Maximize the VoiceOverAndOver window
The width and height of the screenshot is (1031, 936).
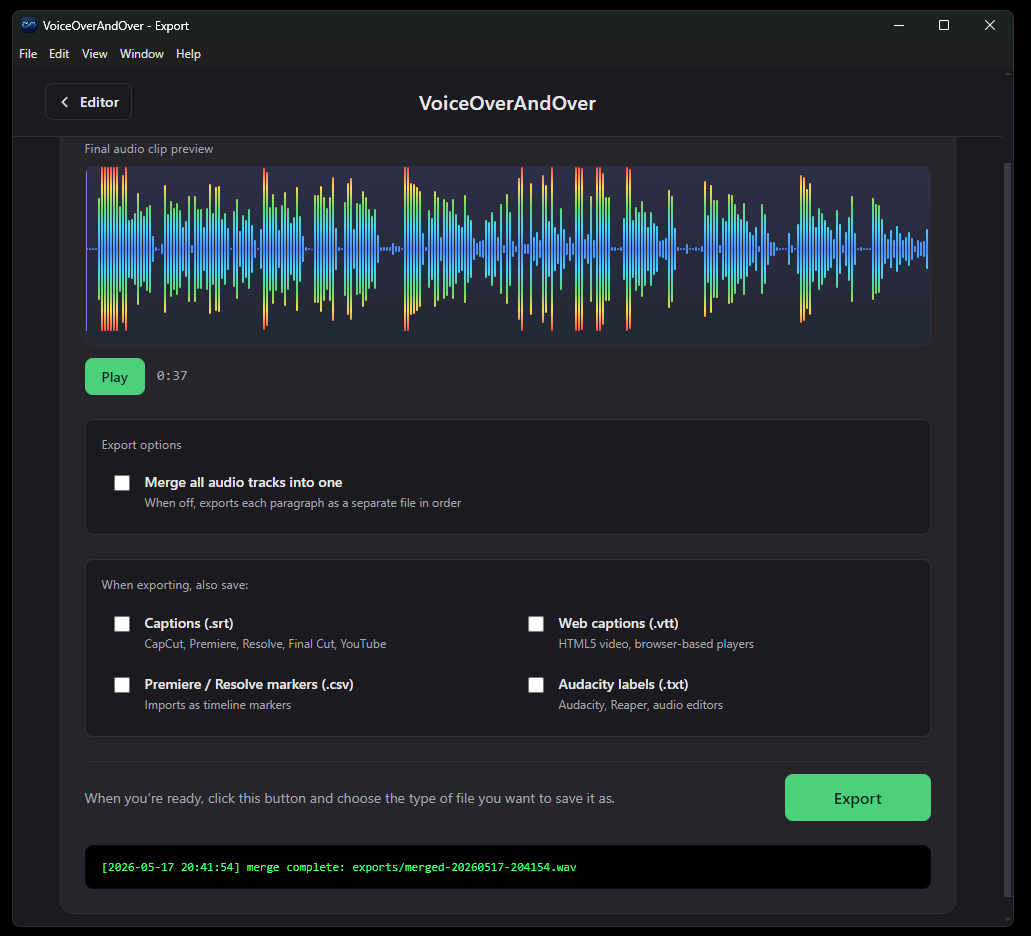pos(944,26)
